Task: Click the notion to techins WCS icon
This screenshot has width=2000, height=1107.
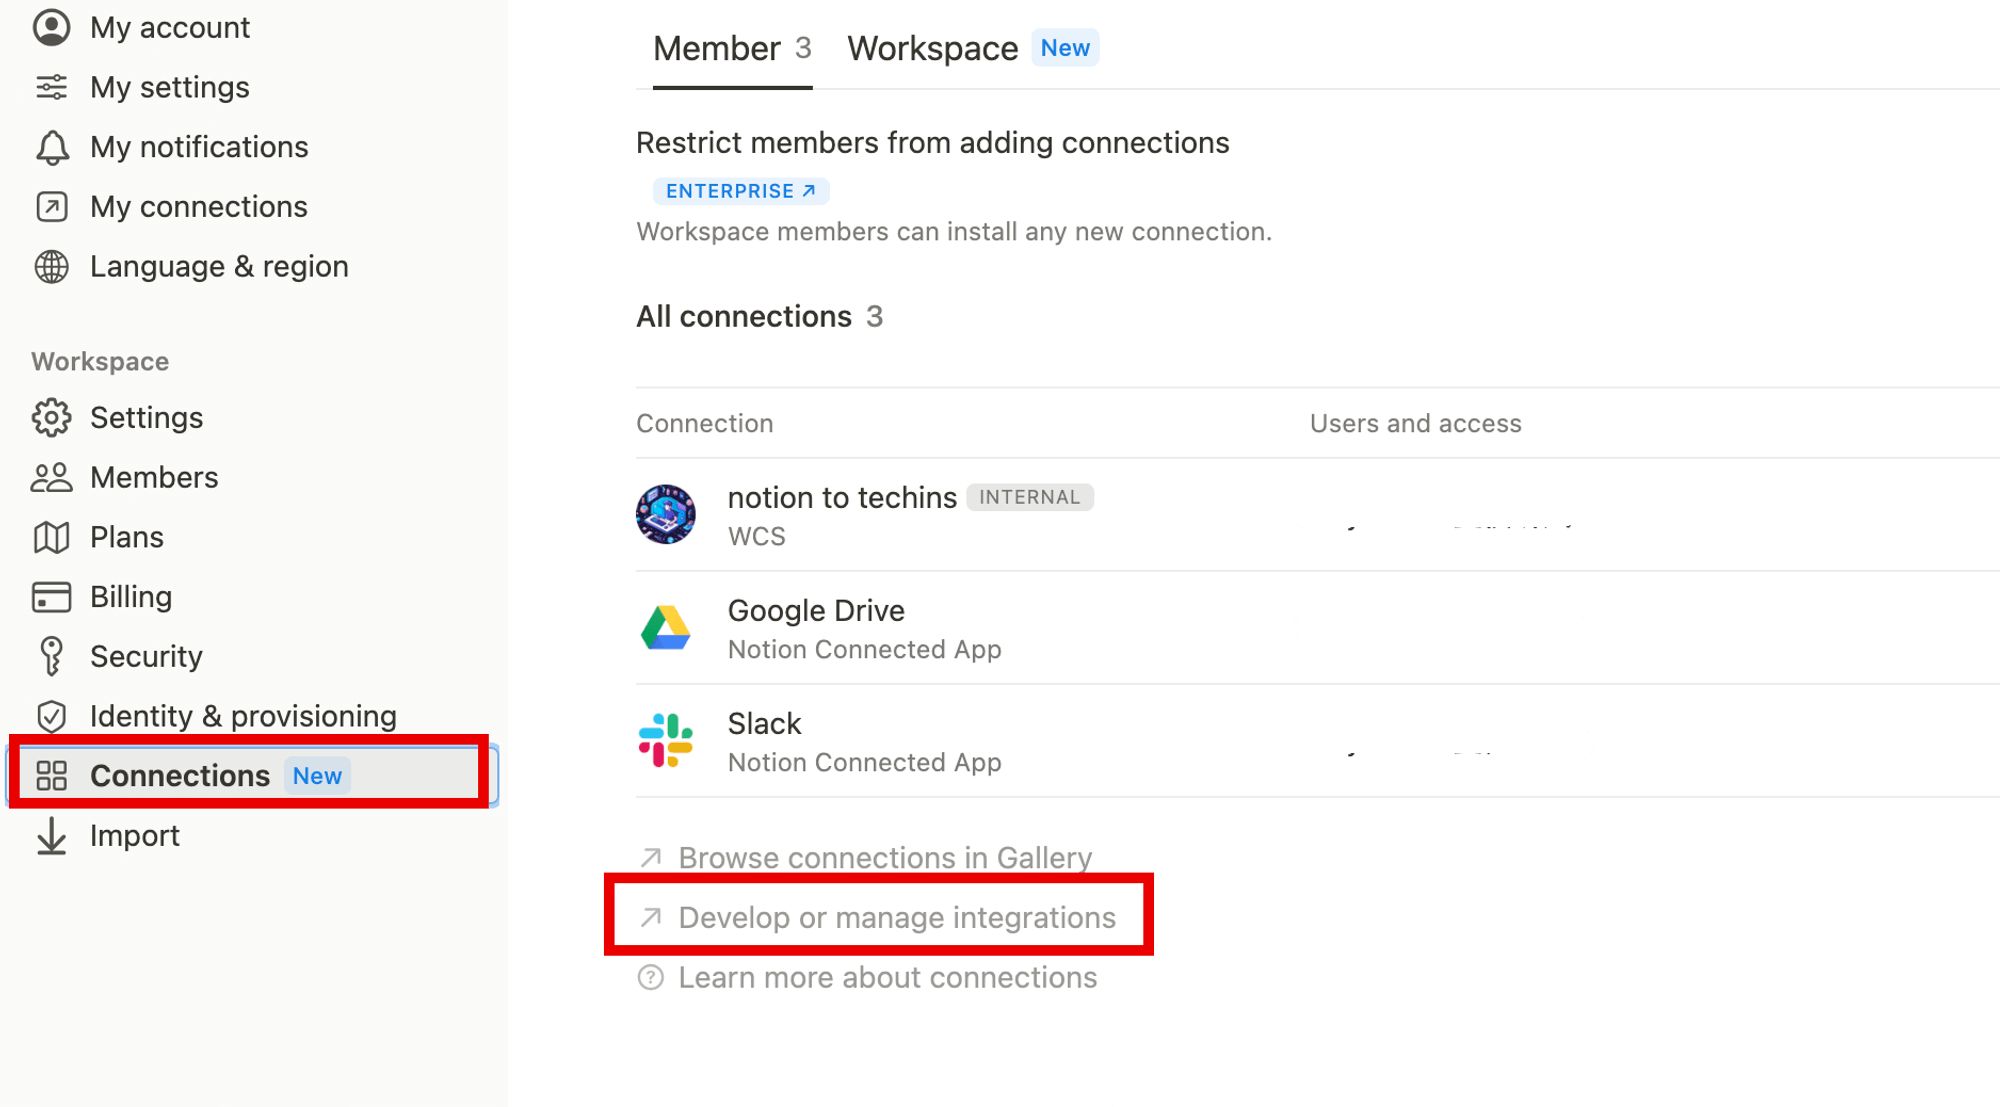Action: click(669, 514)
